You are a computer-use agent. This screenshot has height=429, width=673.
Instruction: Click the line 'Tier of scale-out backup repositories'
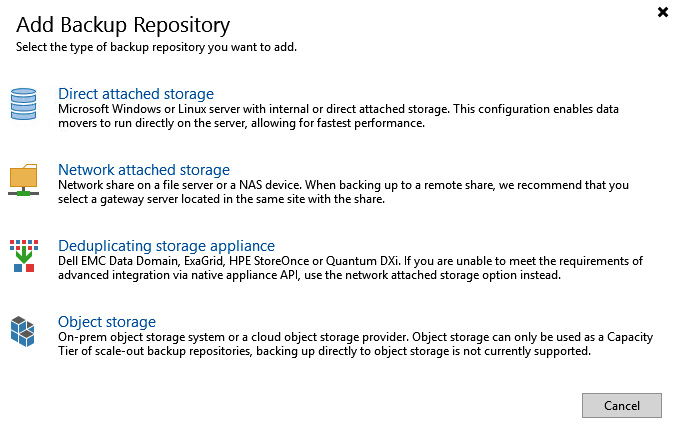coord(324,351)
